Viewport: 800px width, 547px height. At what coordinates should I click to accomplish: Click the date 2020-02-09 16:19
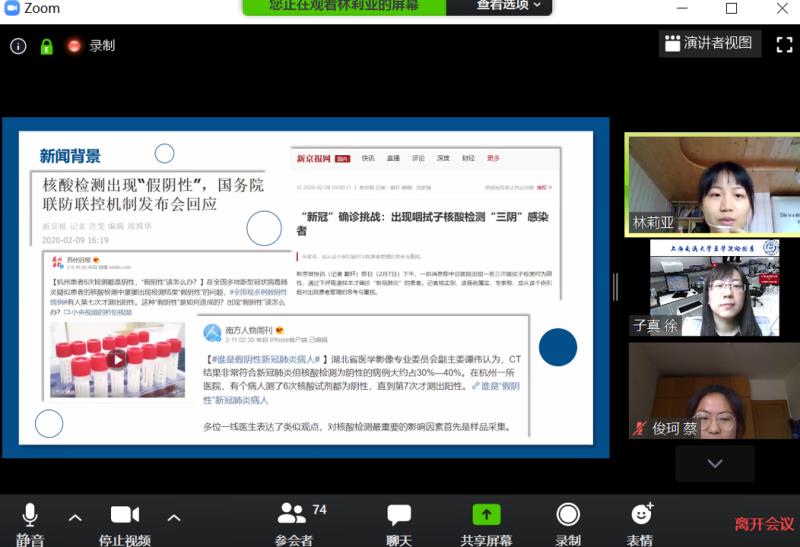click(75, 240)
